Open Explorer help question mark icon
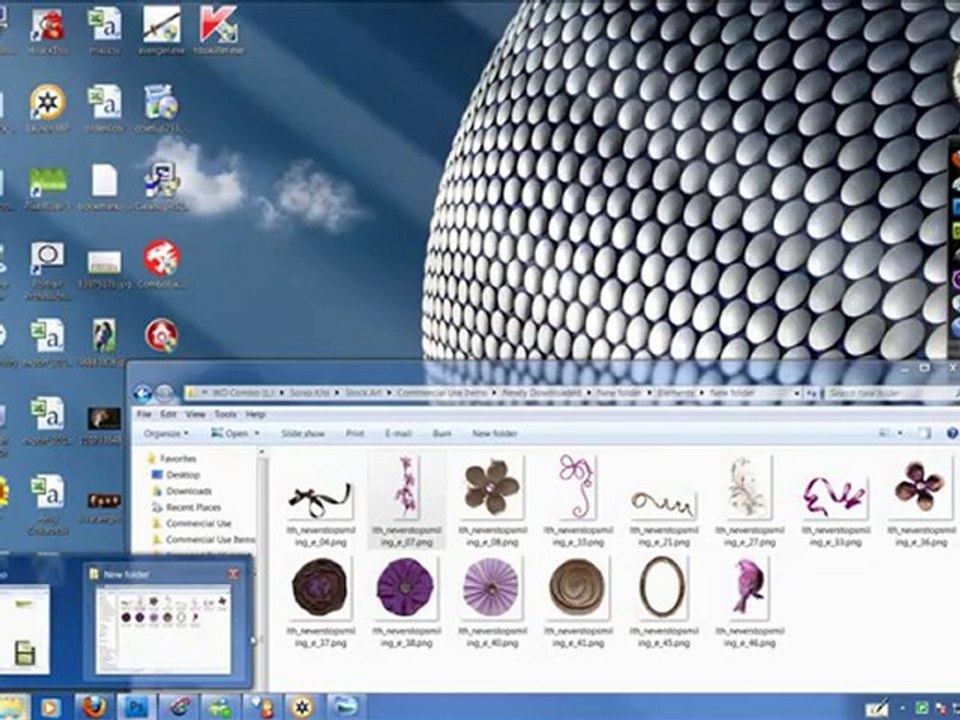This screenshot has height=720, width=960. pyautogui.click(x=952, y=433)
